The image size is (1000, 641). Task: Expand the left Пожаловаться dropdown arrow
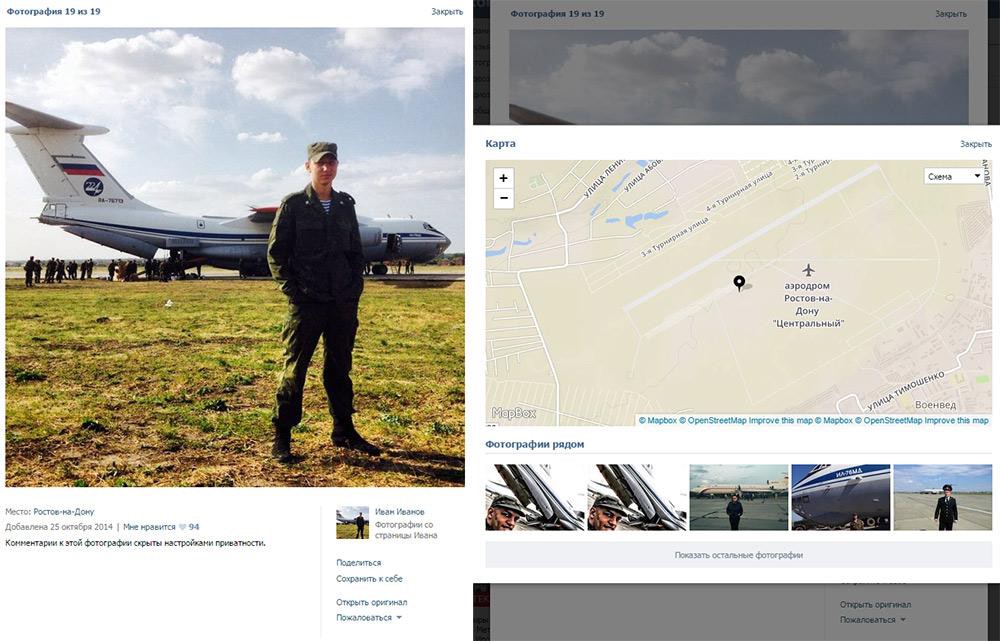(399, 617)
